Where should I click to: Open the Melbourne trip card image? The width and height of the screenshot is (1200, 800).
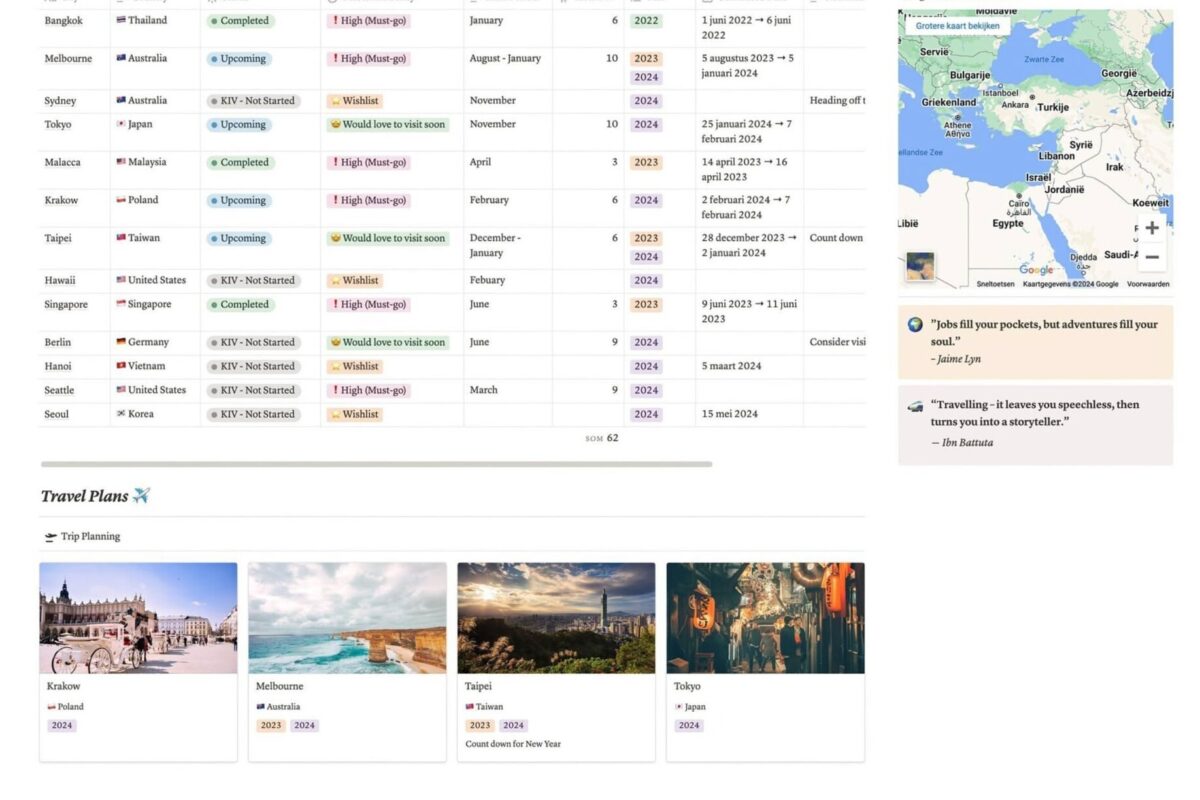pos(347,618)
